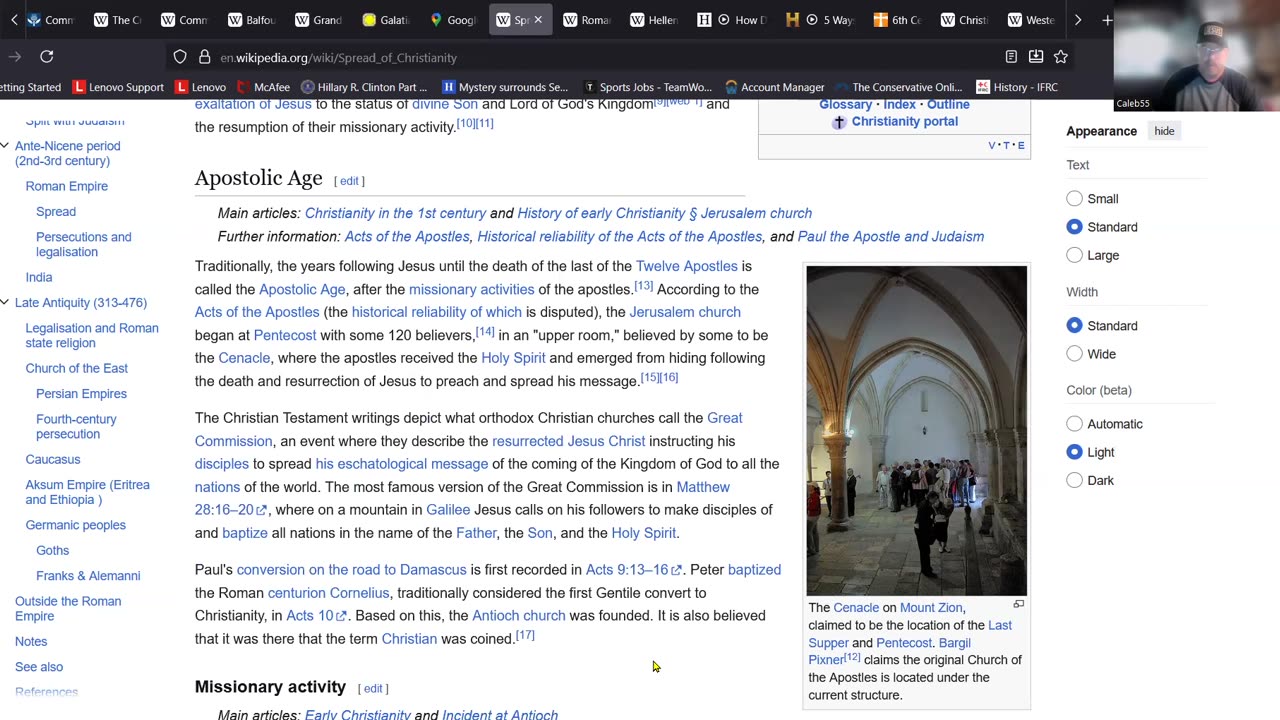Bookmark this page with the star icon
The height and width of the screenshot is (720, 1280).
pyautogui.click(x=1061, y=57)
